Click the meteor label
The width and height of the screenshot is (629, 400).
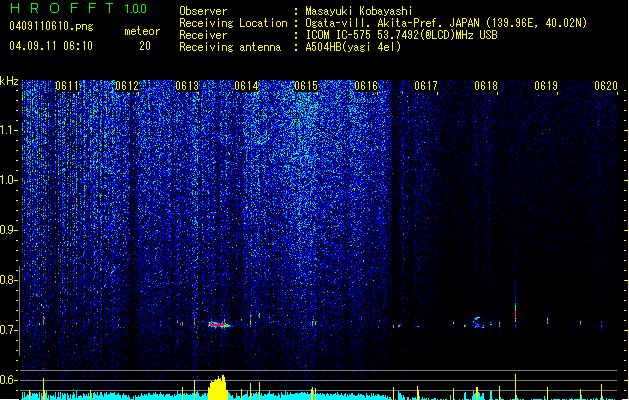142,31
